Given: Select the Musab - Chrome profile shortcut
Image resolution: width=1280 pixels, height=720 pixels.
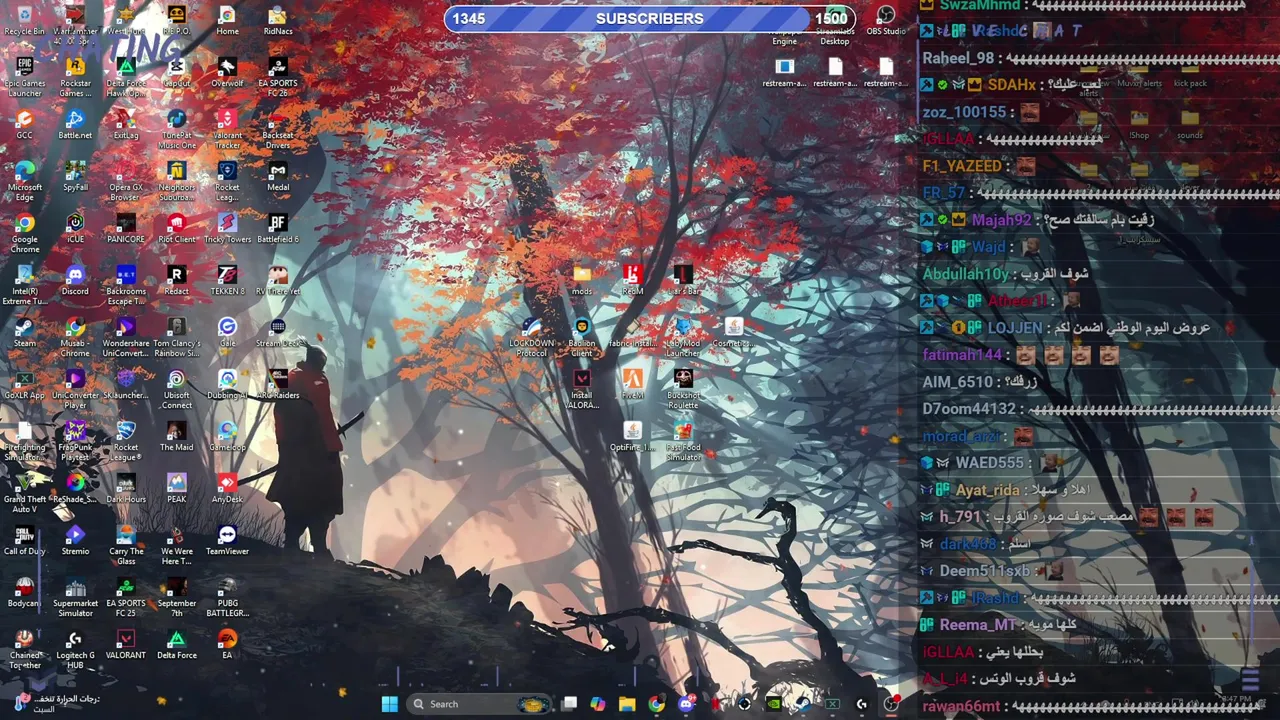Looking at the screenshot, I should [x=75, y=337].
